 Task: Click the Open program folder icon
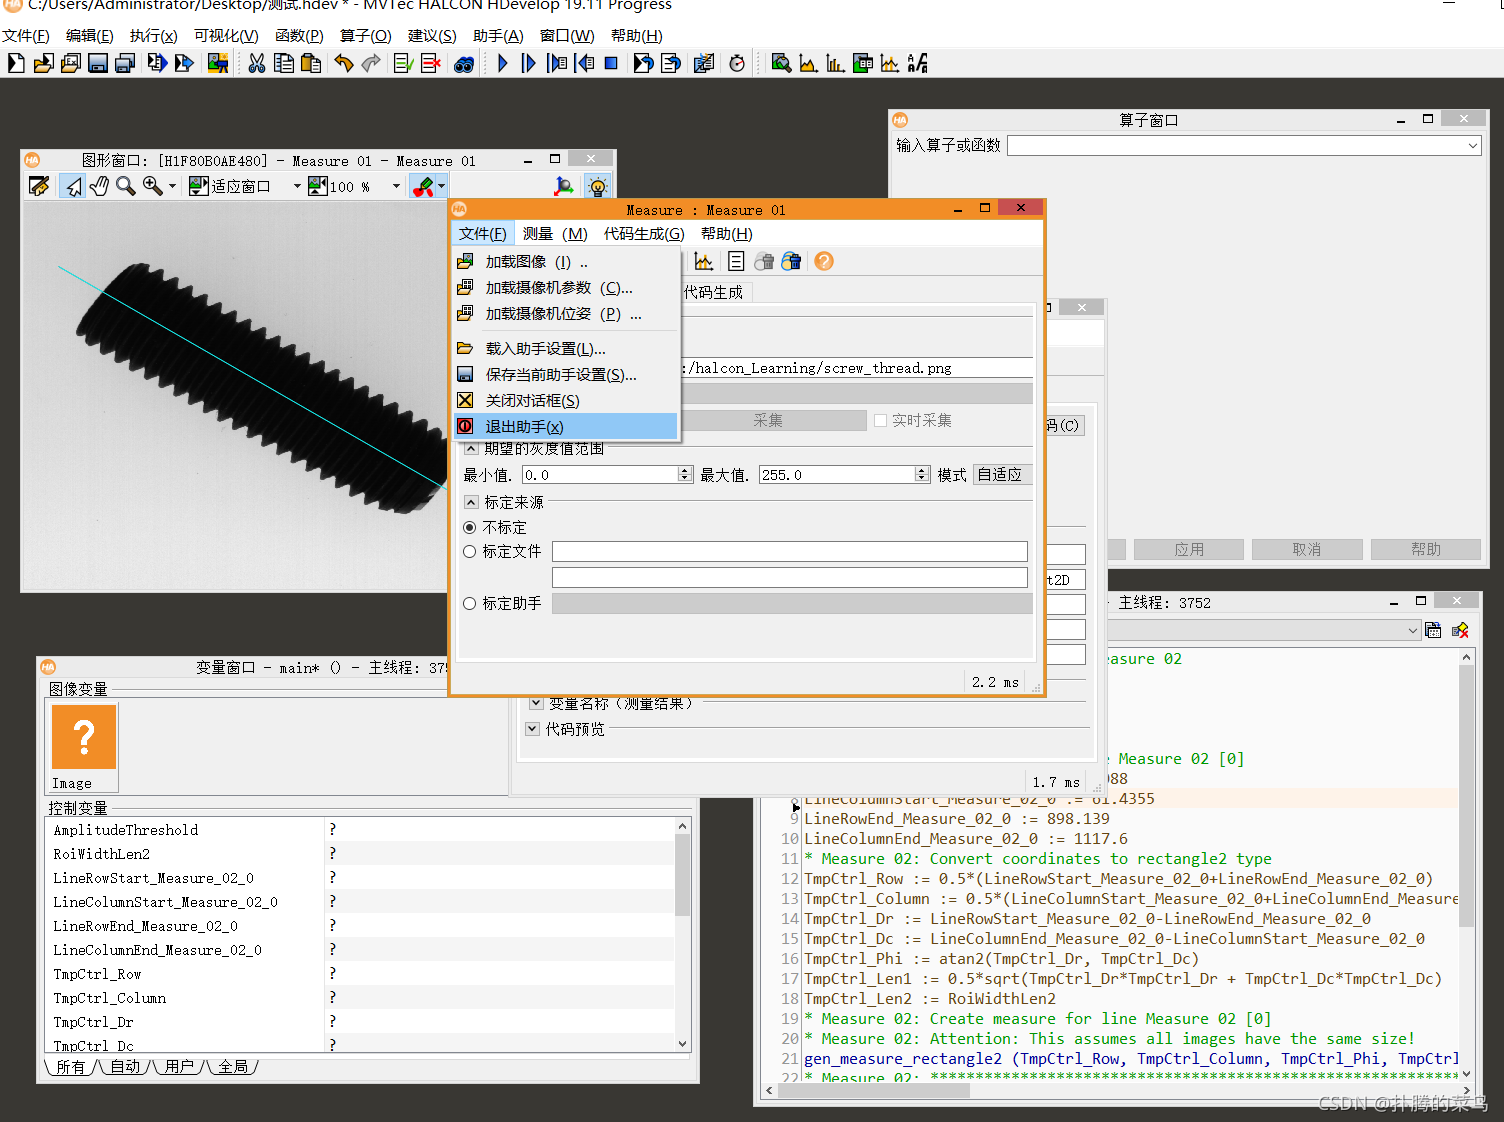point(43,63)
